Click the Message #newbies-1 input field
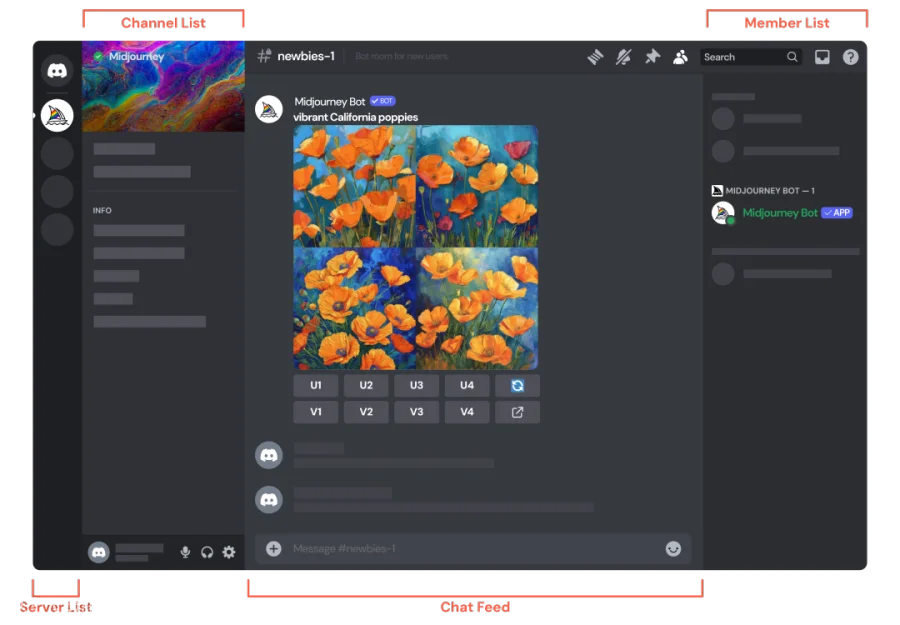Viewport: 900px width, 625px height. click(473, 549)
